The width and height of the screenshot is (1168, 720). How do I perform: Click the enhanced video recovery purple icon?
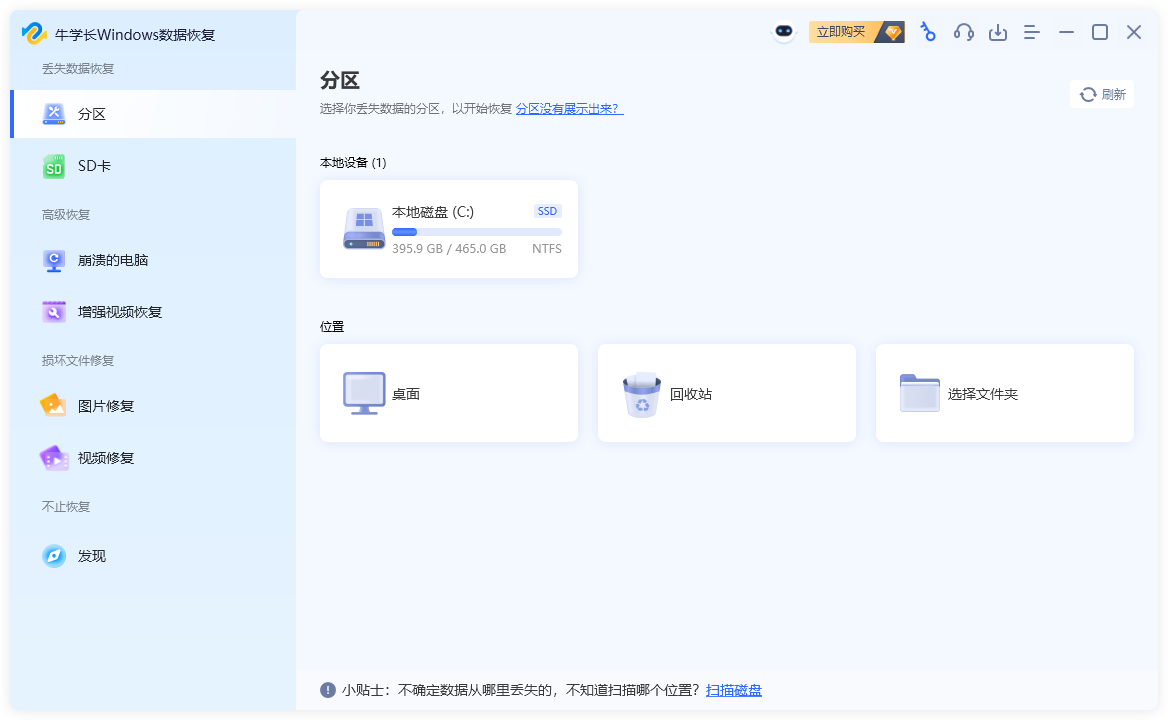pyautogui.click(x=54, y=312)
